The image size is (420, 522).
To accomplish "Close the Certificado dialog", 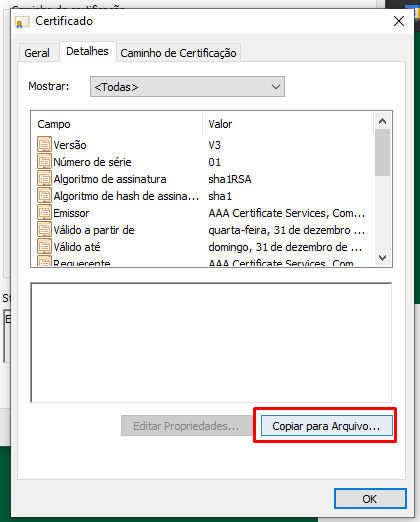I will pos(399,21).
